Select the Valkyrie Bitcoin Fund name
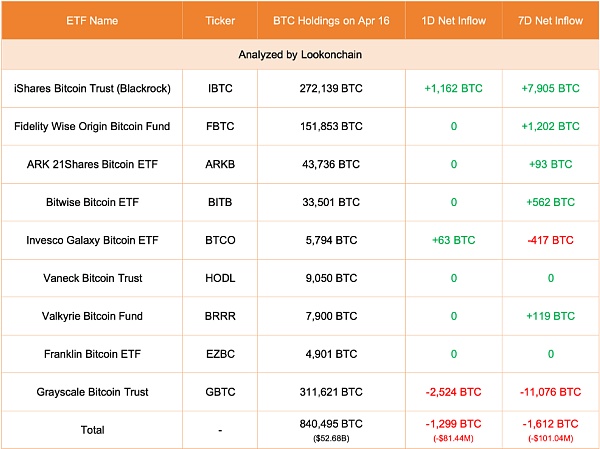The image size is (600, 449). (92, 316)
